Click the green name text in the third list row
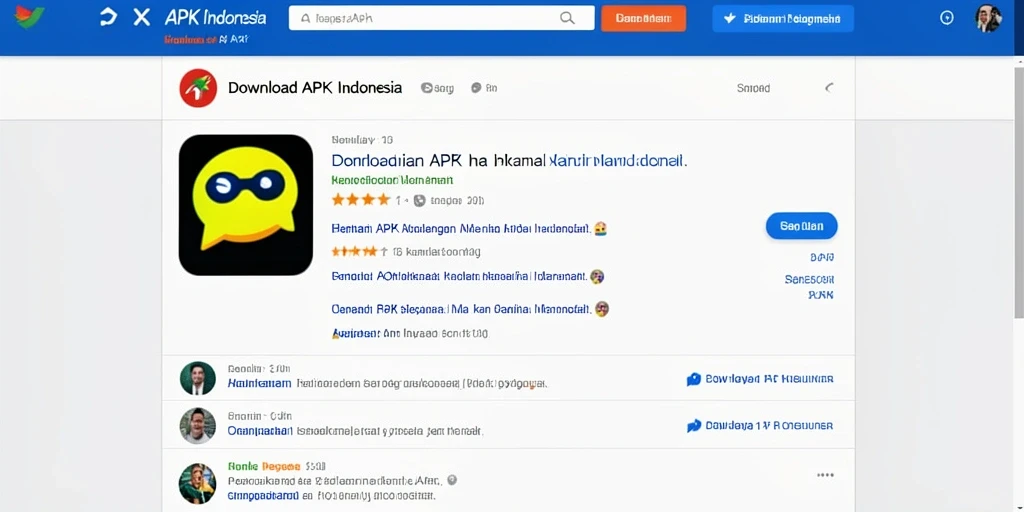Image resolution: width=1024 pixels, height=512 pixels. pos(243,466)
